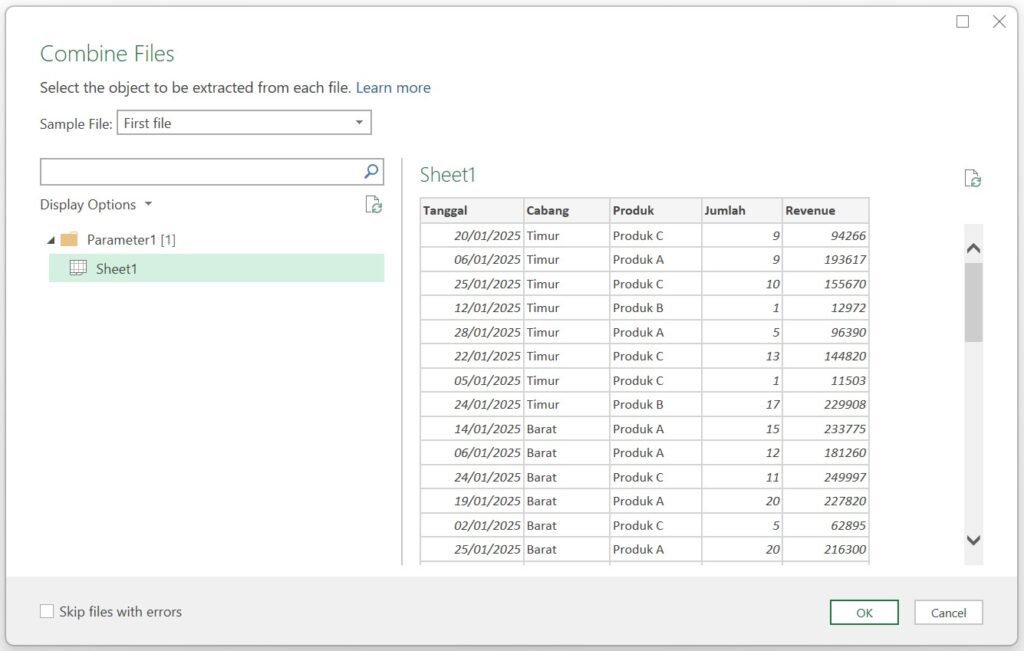Refresh the Sheet1 preview icon
Screen dimensions: 1024x651
click(972, 178)
